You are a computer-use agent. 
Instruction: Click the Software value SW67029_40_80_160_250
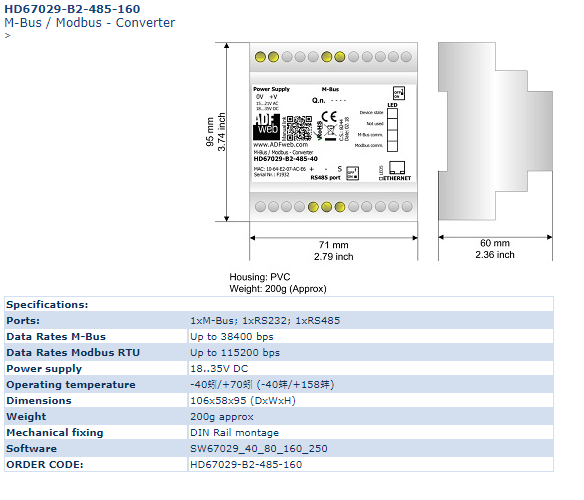[x=259, y=449]
